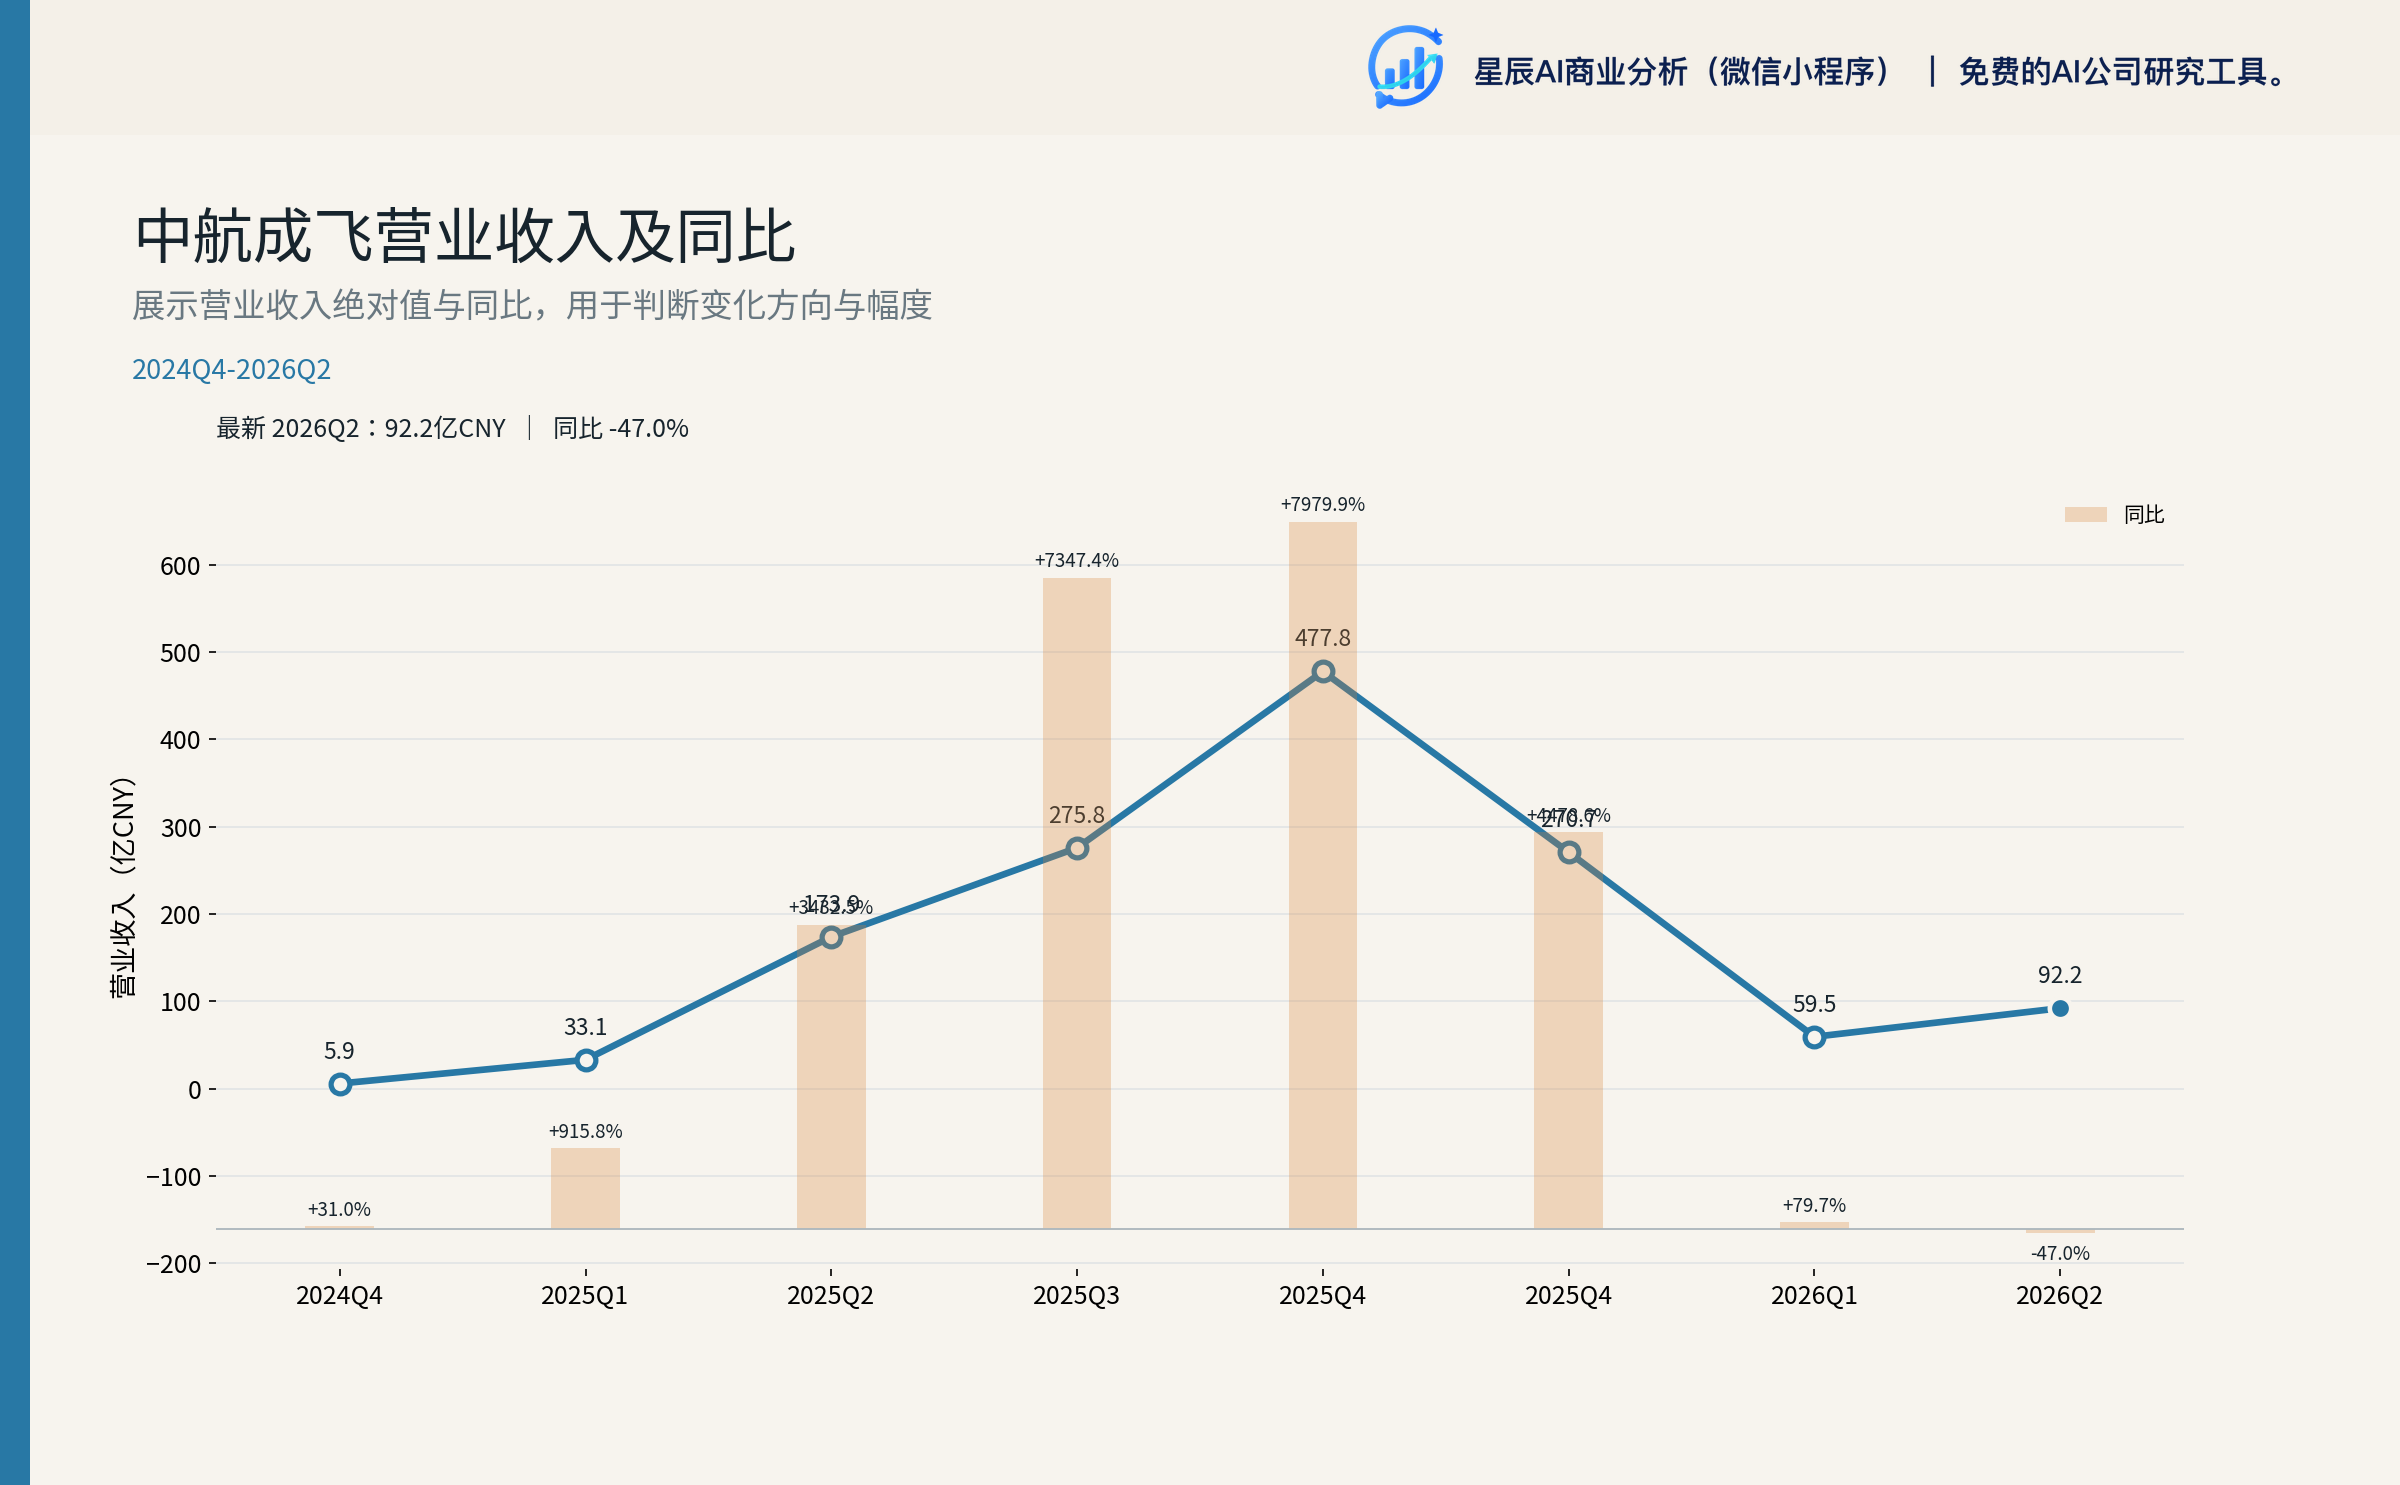The width and height of the screenshot is (2400, 1485).
Task: Select the 星辰AI商业分析（微信小程序） header text
Action: [x=1685, y=72]
